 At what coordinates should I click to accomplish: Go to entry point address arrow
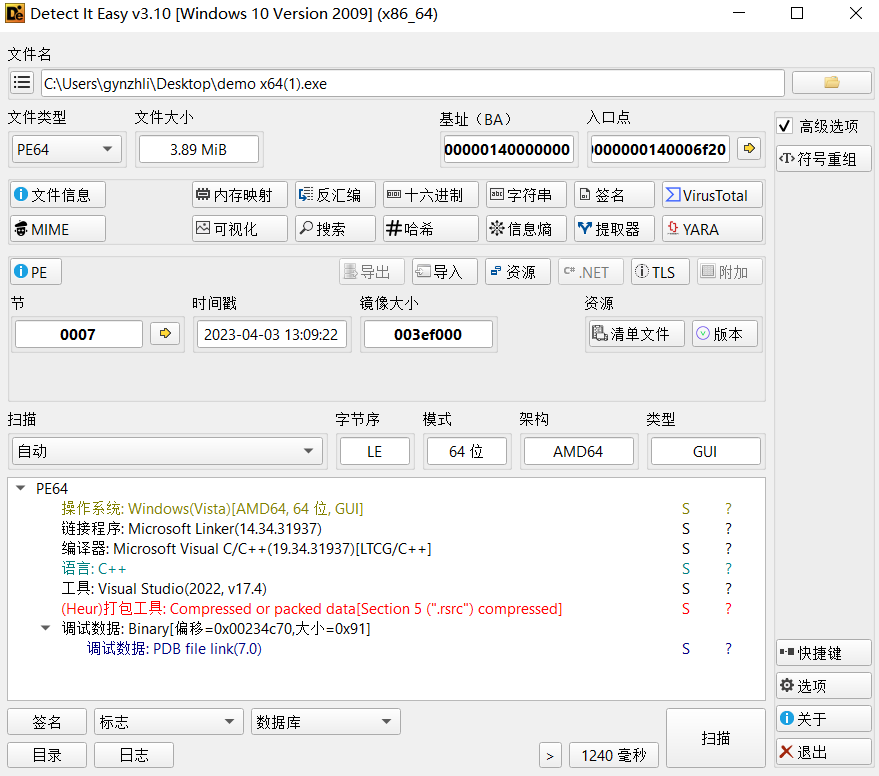coord(749,149)
